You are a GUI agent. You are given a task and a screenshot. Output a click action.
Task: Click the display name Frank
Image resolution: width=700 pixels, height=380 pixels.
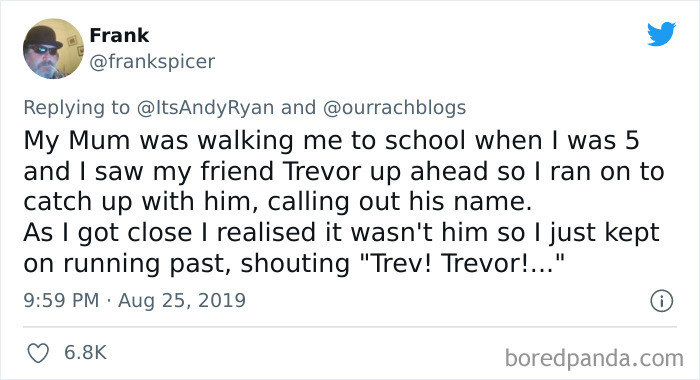(x=119, y=35)
